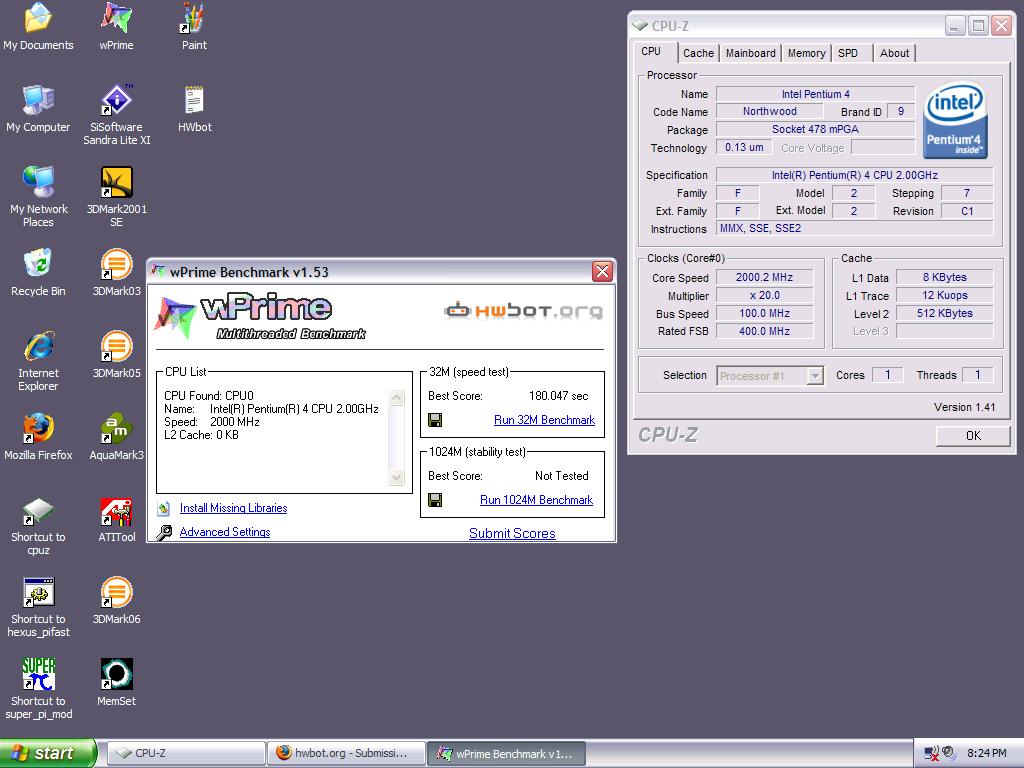Click Install Missing Libraries link

tap(233, 507)
